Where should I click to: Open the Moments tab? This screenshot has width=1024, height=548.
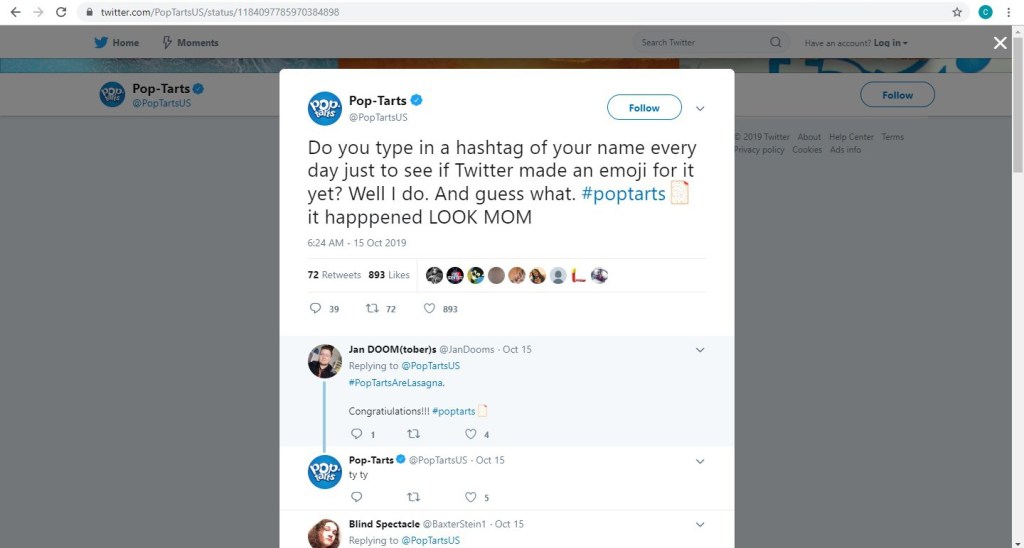pyautogui.click(x=190, y=43)
